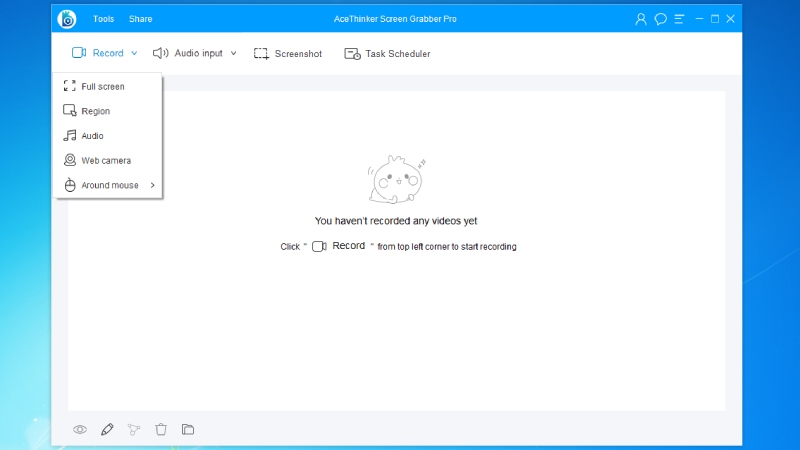Click the share nodes icon in bottom toolbar
Viewport: 800px width, 450px height.
[x=134, y=430]
